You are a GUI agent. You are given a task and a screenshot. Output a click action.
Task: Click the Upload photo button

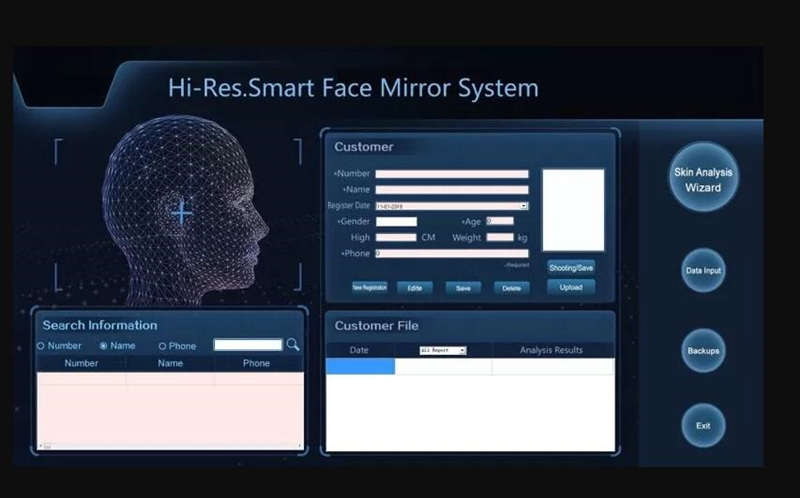[571, 287]
